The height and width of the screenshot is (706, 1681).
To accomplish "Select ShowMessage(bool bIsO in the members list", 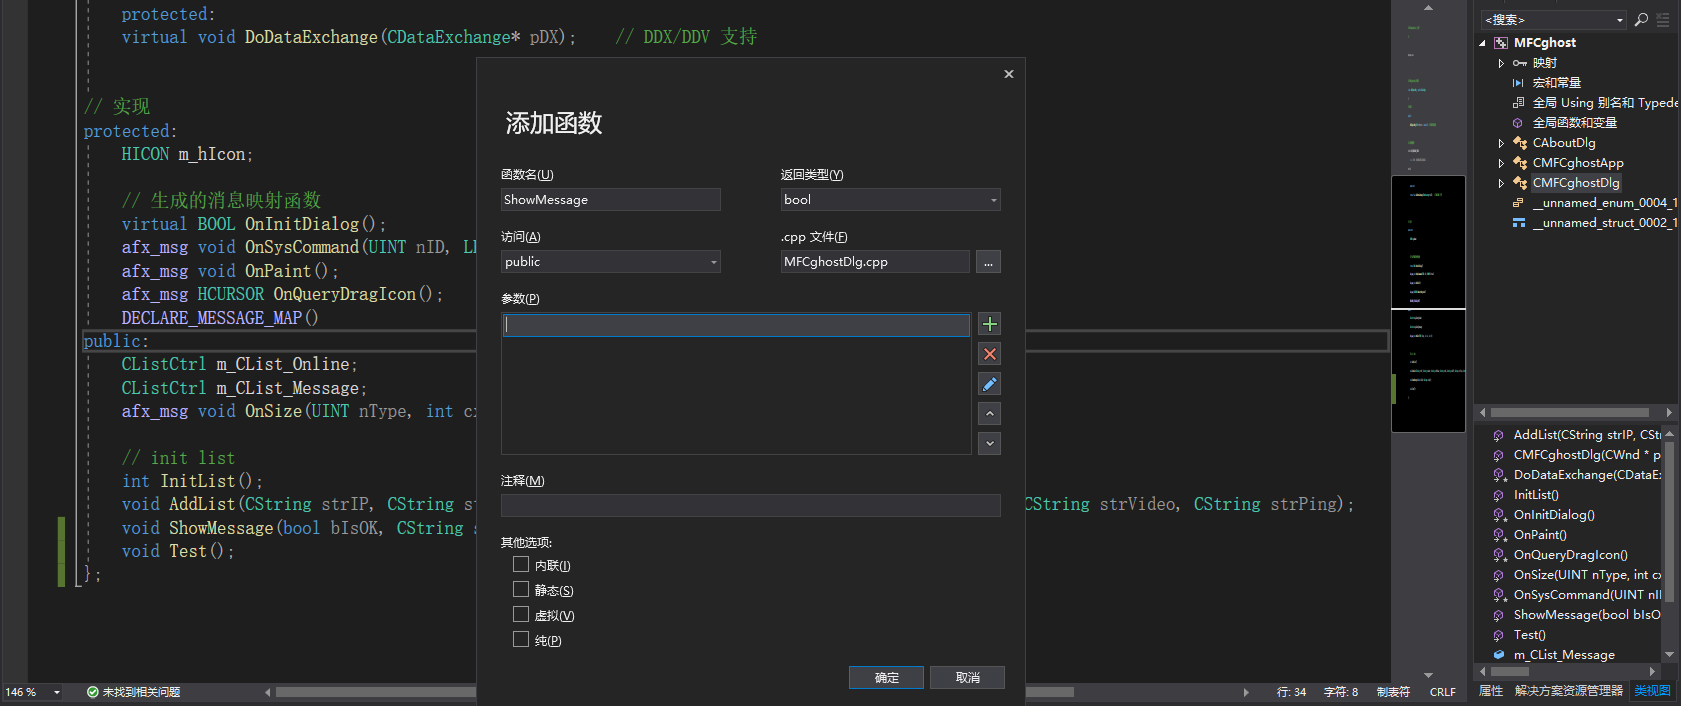I will pos(1586,615).
